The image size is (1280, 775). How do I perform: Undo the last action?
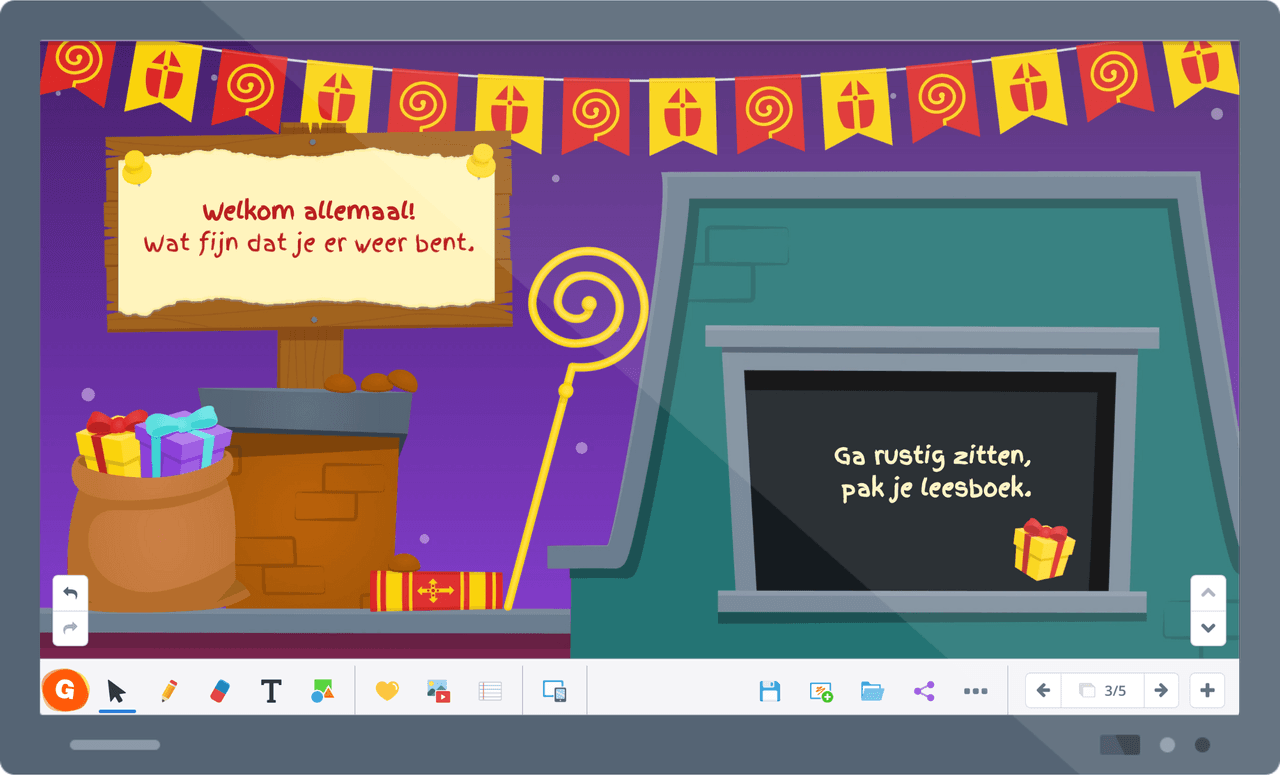tap(70, 592)
